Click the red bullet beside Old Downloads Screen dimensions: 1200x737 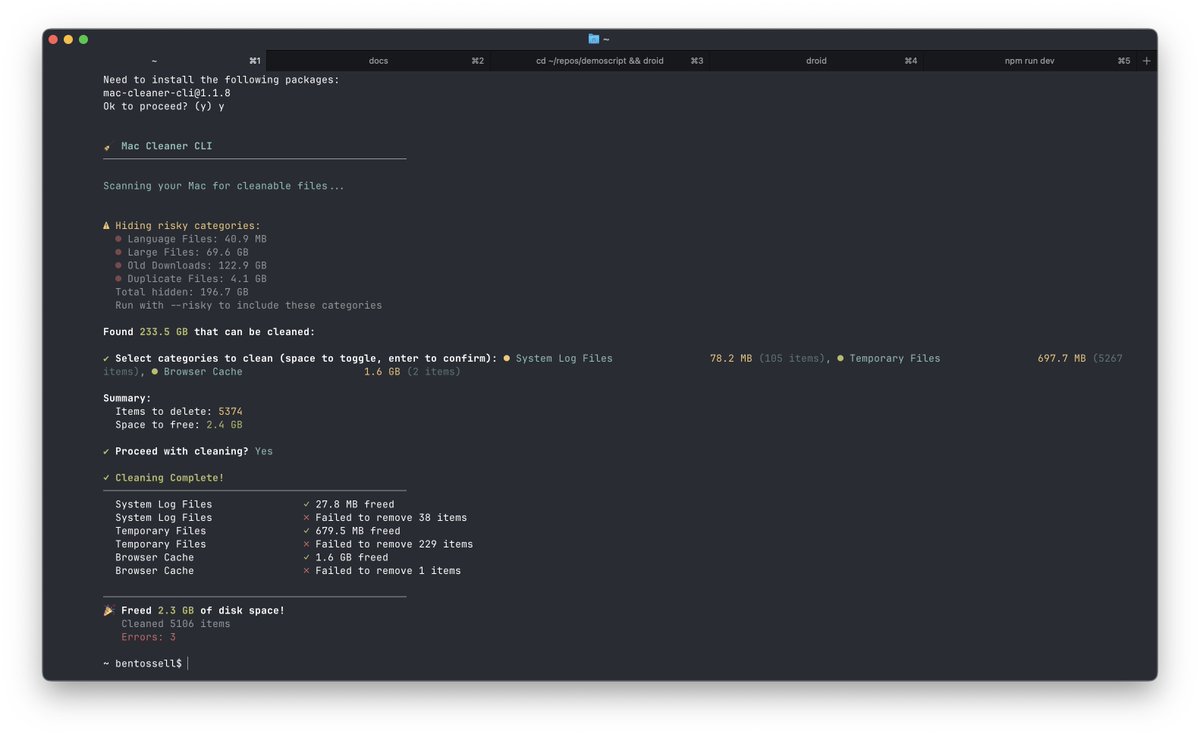point(119,266)
